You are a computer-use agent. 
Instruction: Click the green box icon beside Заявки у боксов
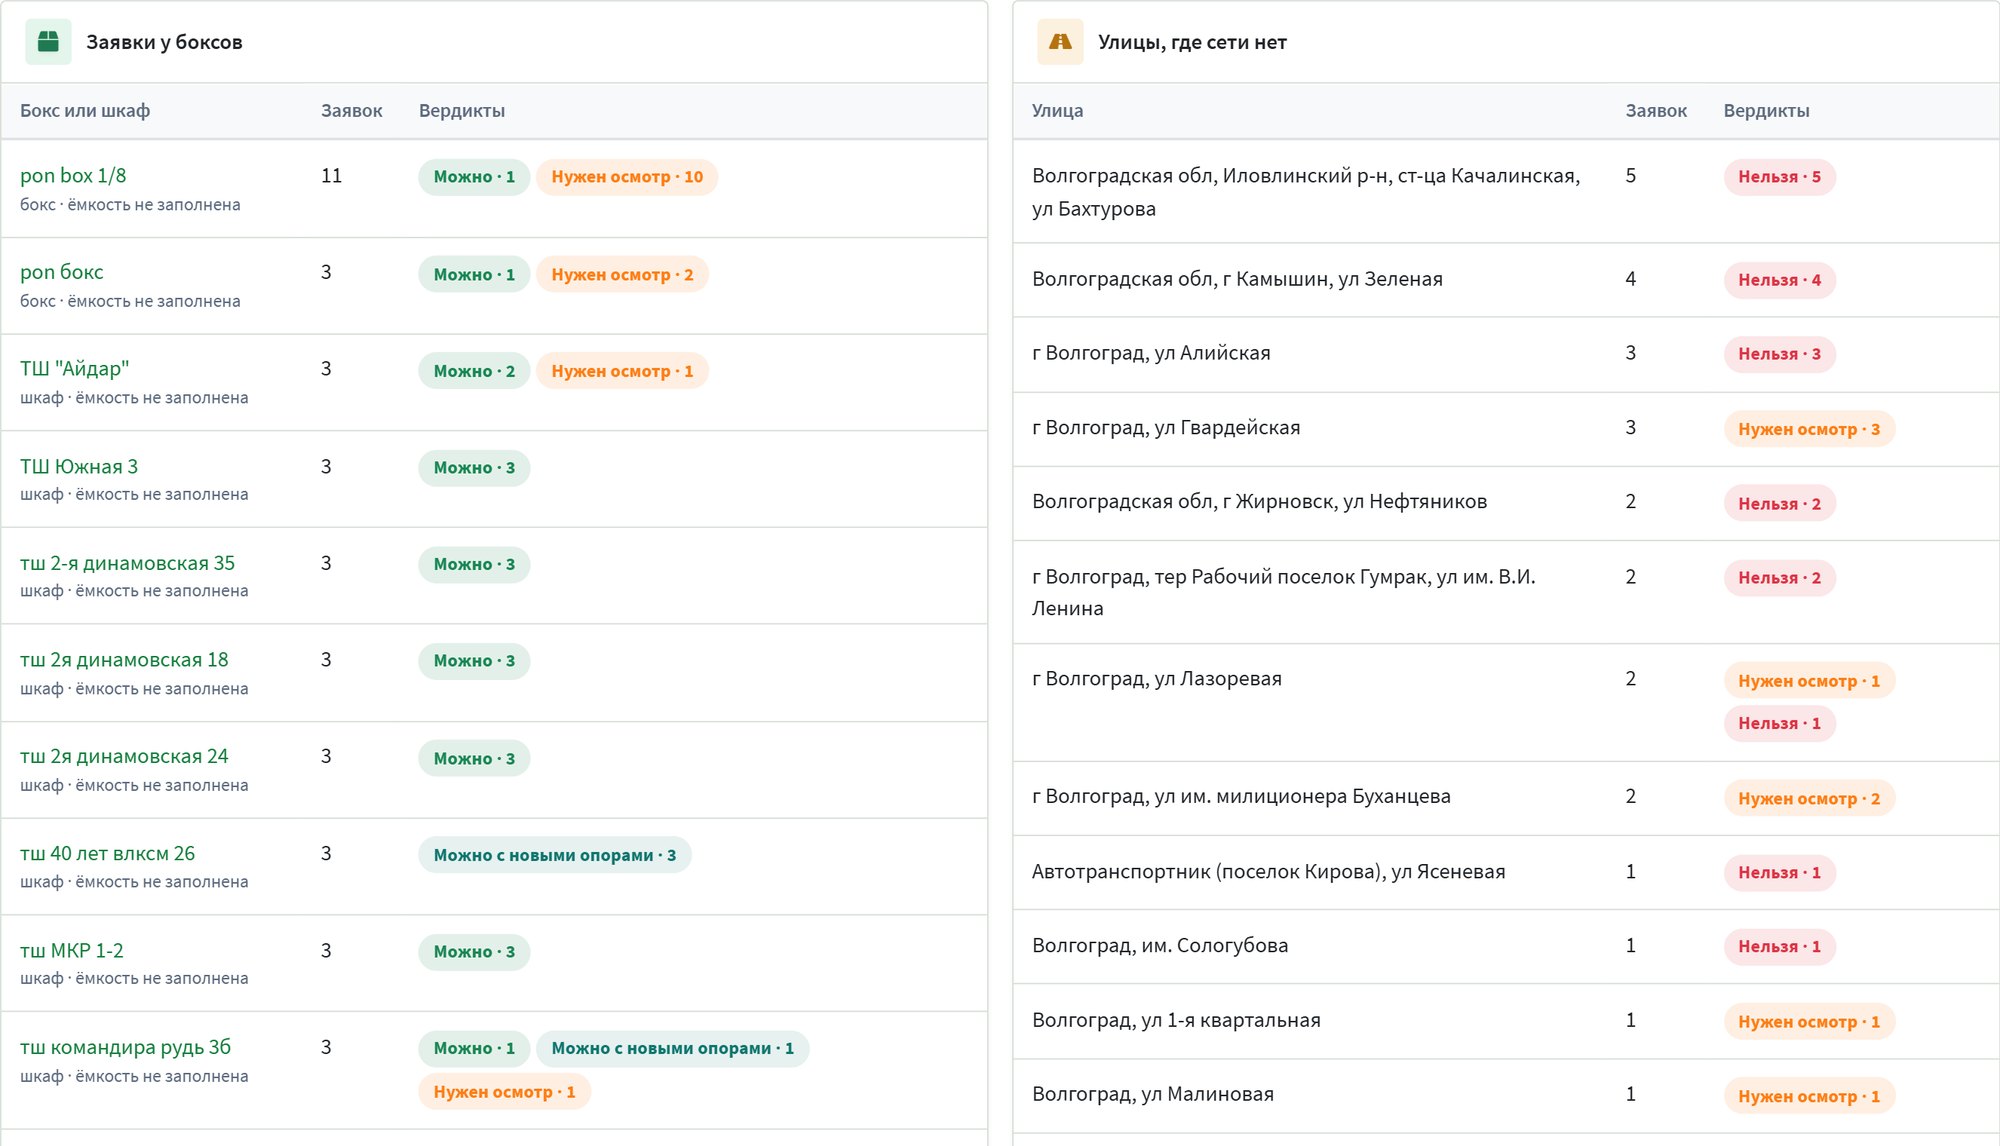(48, 42)
